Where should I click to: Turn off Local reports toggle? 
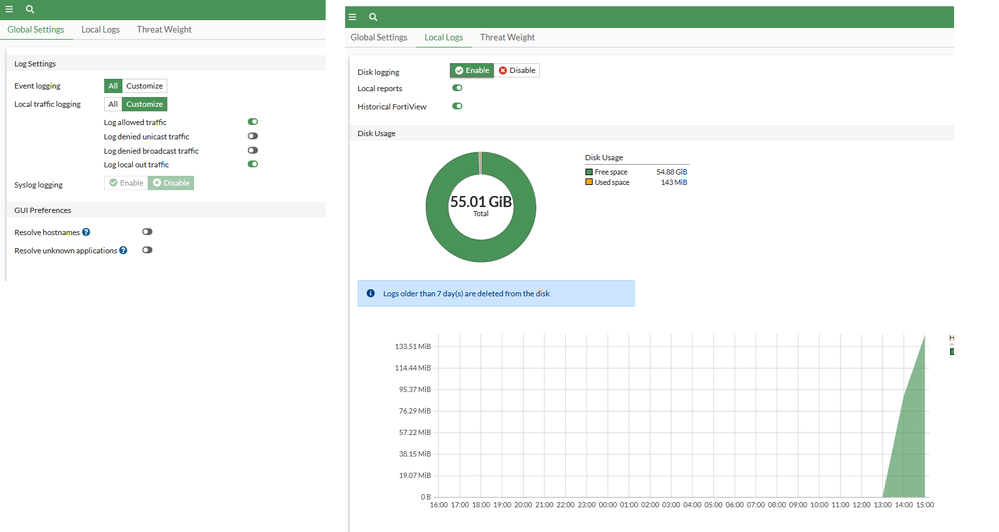pos(457,89)
